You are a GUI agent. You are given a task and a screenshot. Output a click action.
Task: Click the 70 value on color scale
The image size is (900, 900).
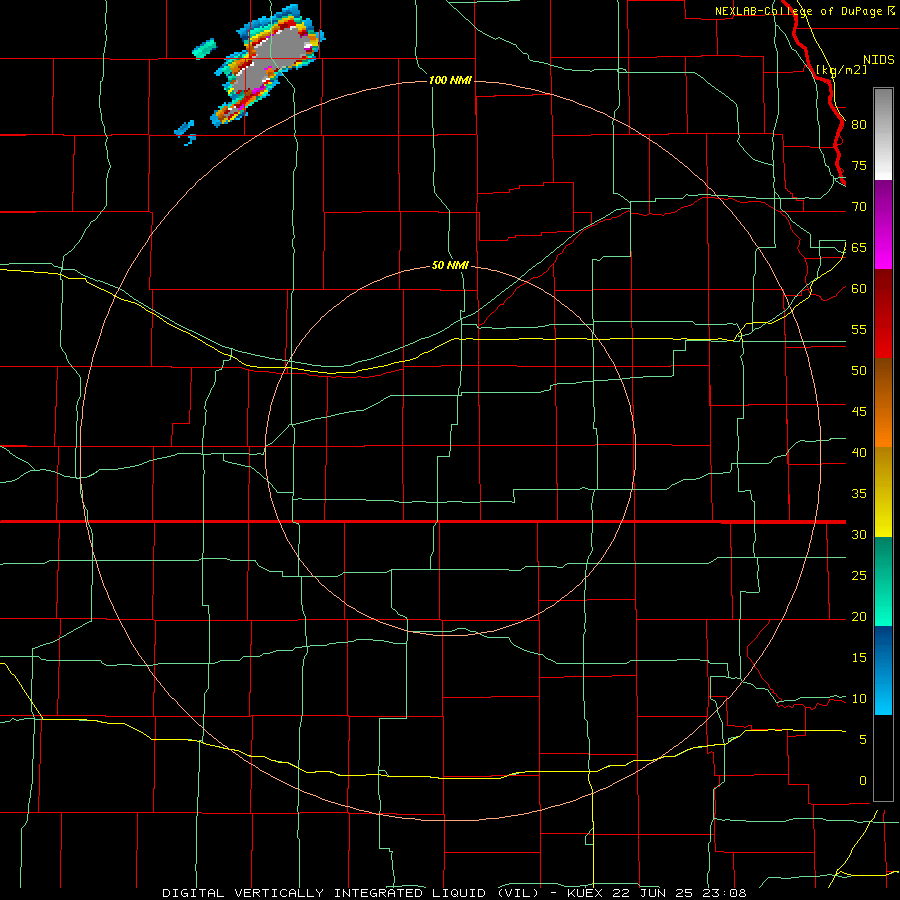[x=859, y=207]
